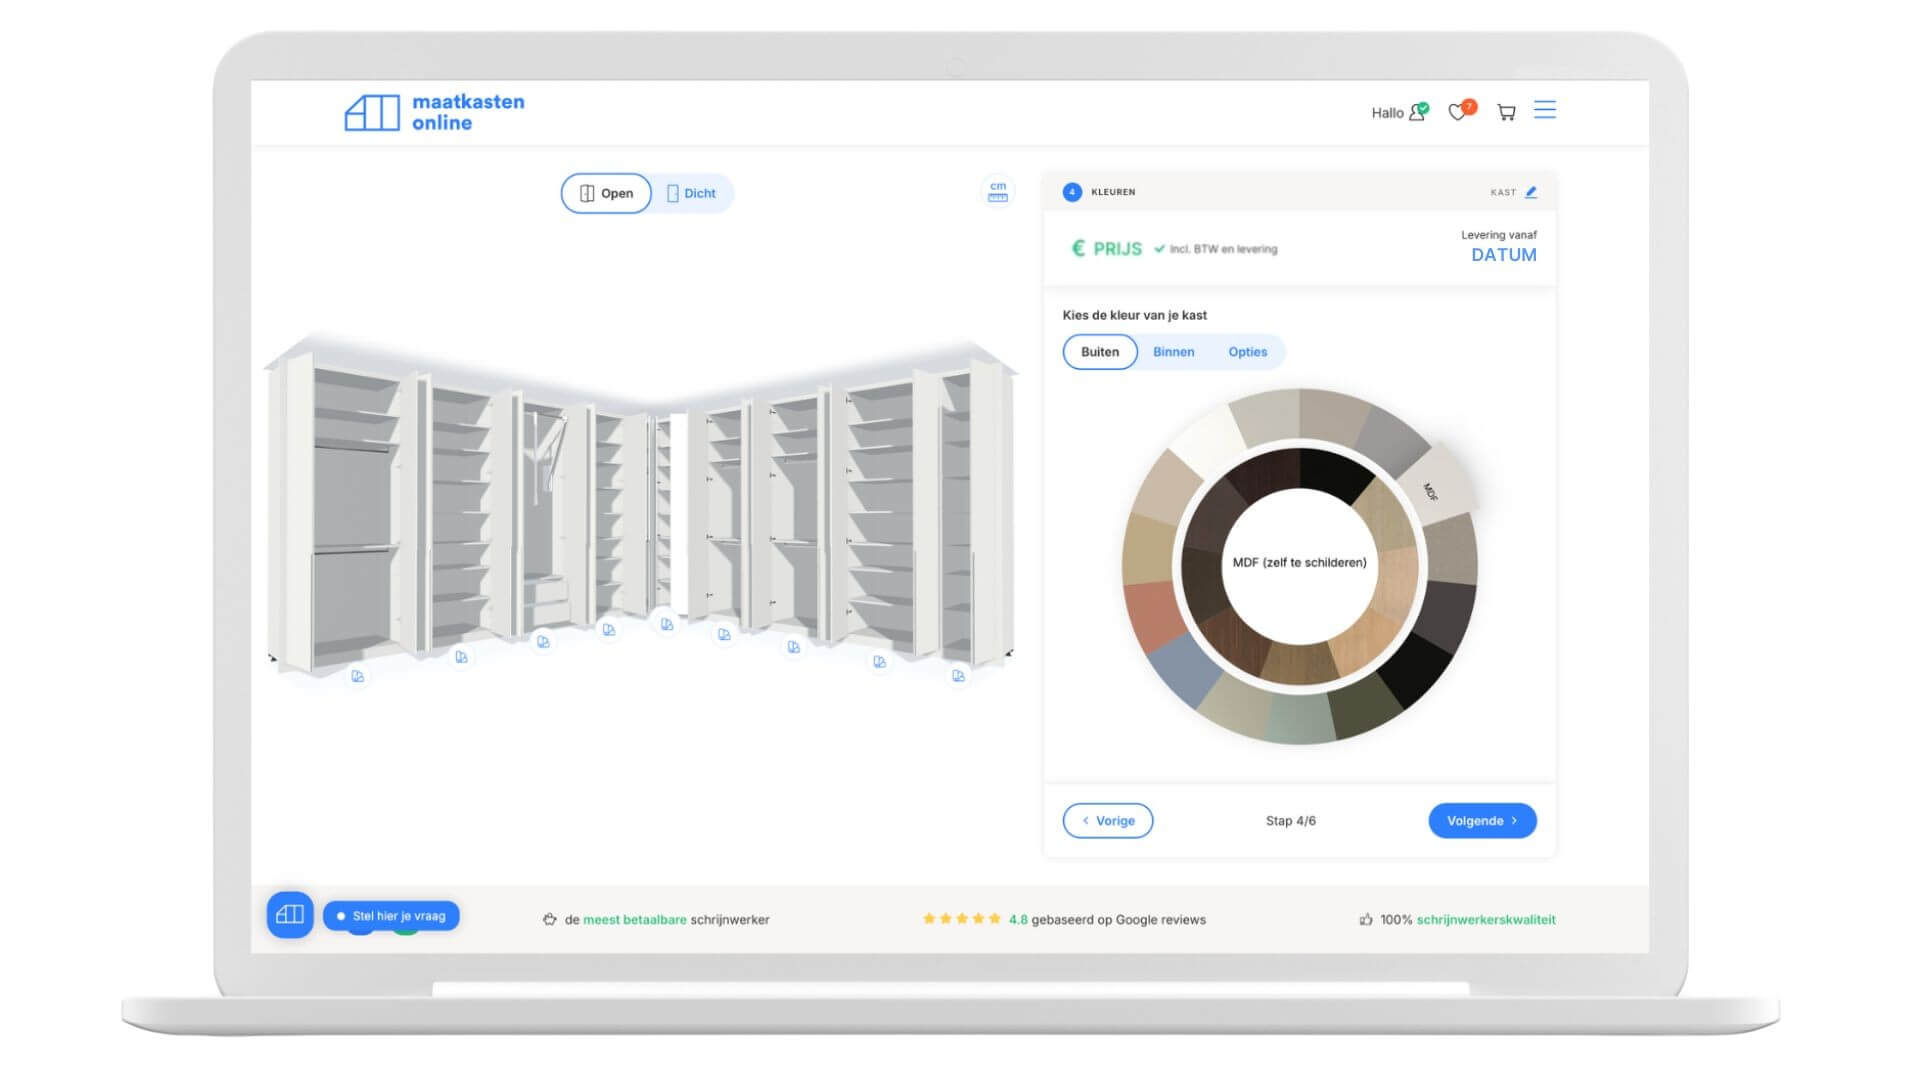
Task: Open the user account icon next to Hallo
Action: click(1416, 113)
